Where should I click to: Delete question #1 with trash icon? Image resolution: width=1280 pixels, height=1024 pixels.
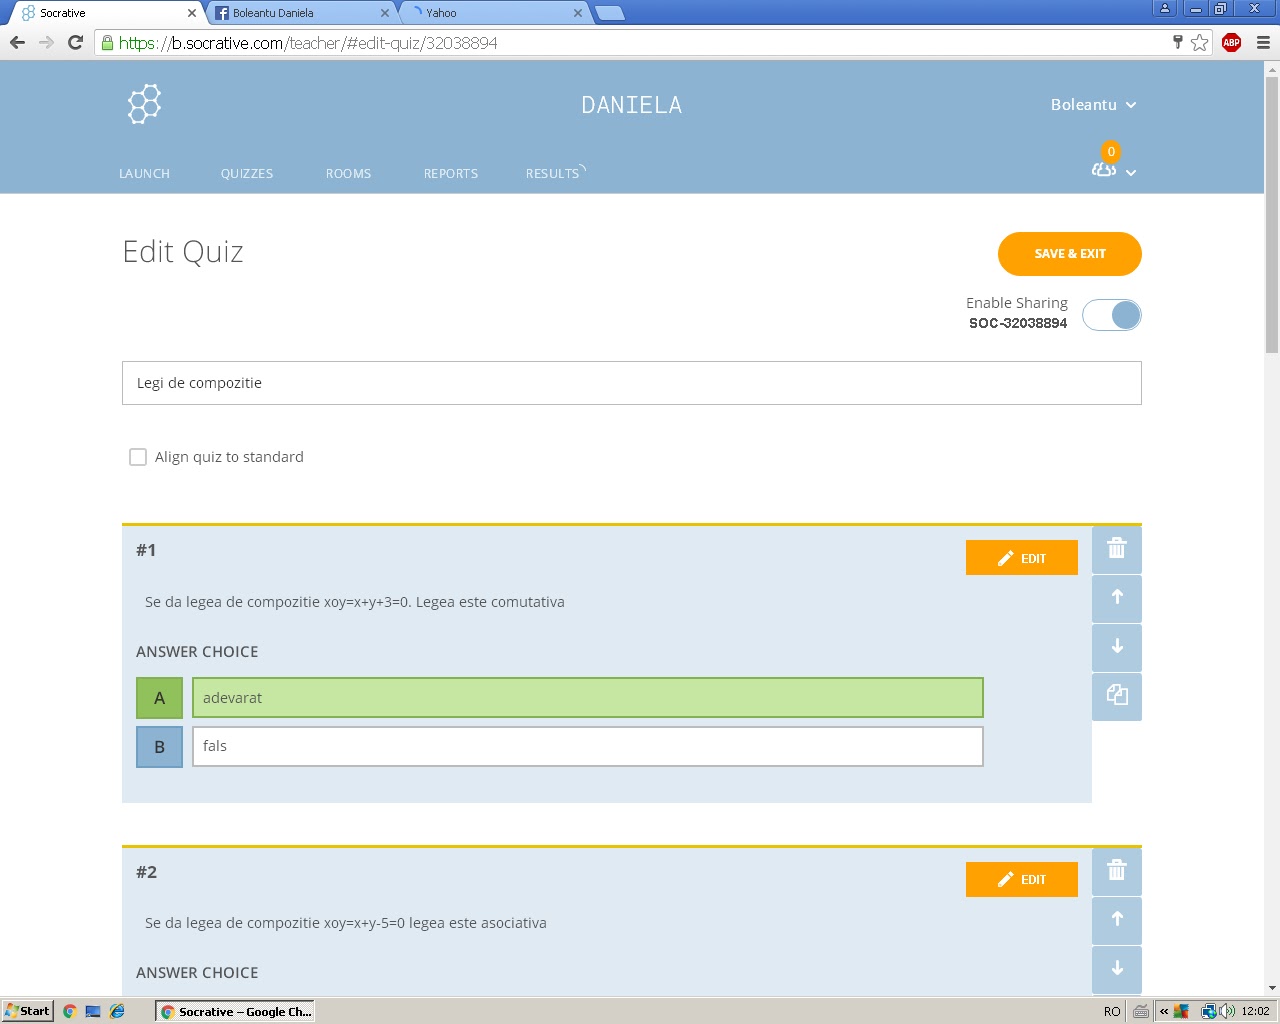tap(1117, 549)
